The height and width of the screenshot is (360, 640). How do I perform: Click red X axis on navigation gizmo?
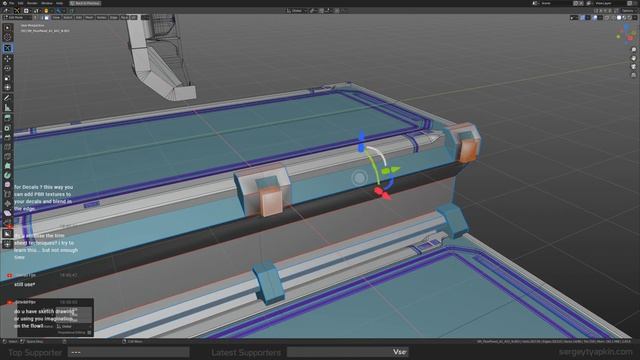pos(630,38)
